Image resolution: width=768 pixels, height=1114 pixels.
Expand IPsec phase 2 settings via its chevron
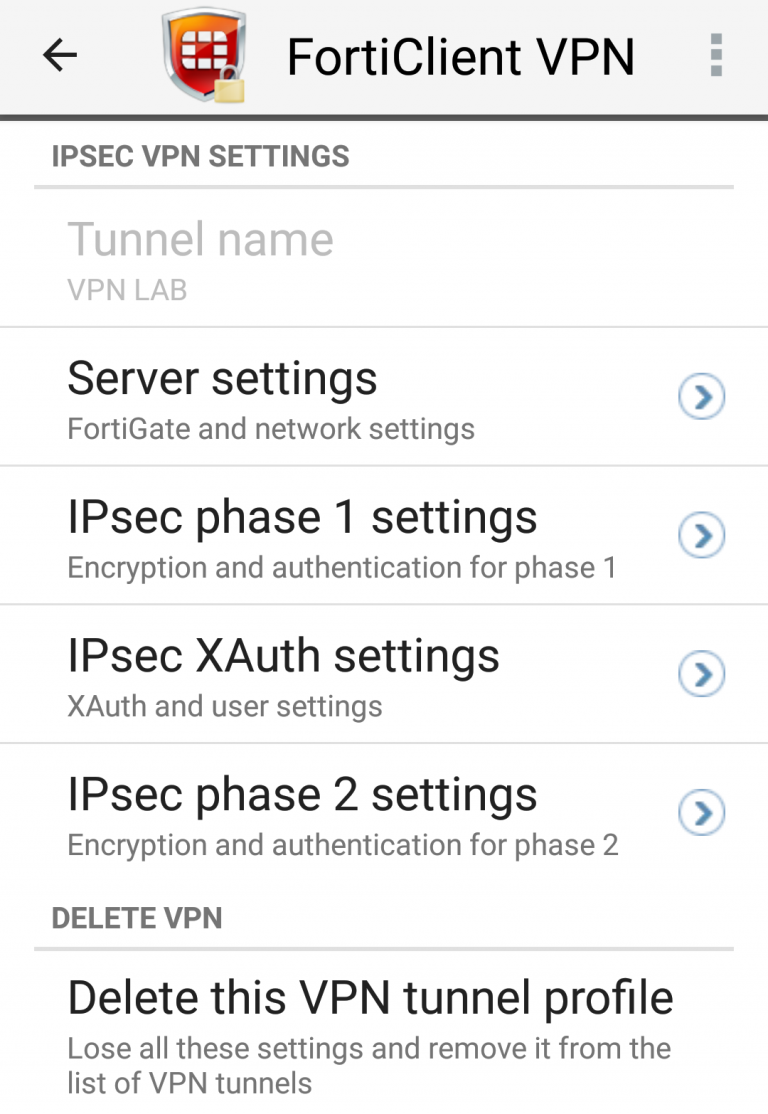701,812
